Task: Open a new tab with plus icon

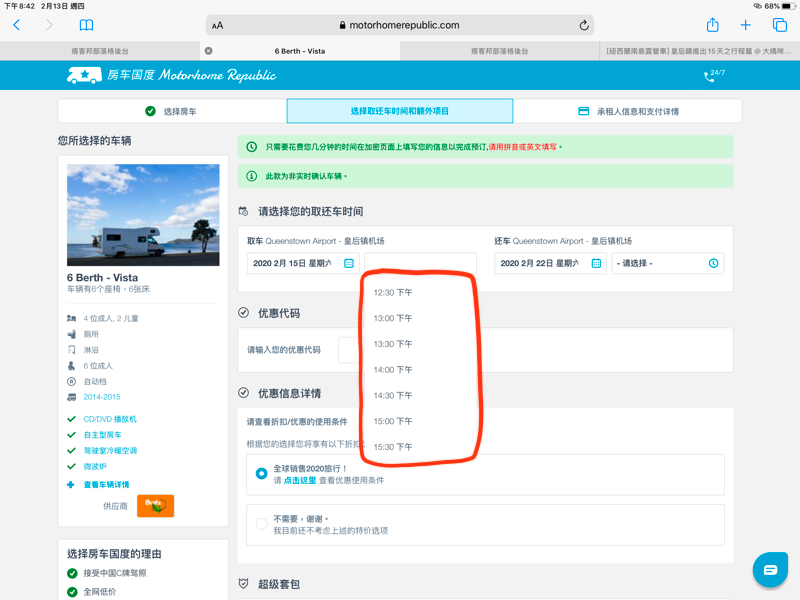Action: pyautogui.click(x=745, y=25)
